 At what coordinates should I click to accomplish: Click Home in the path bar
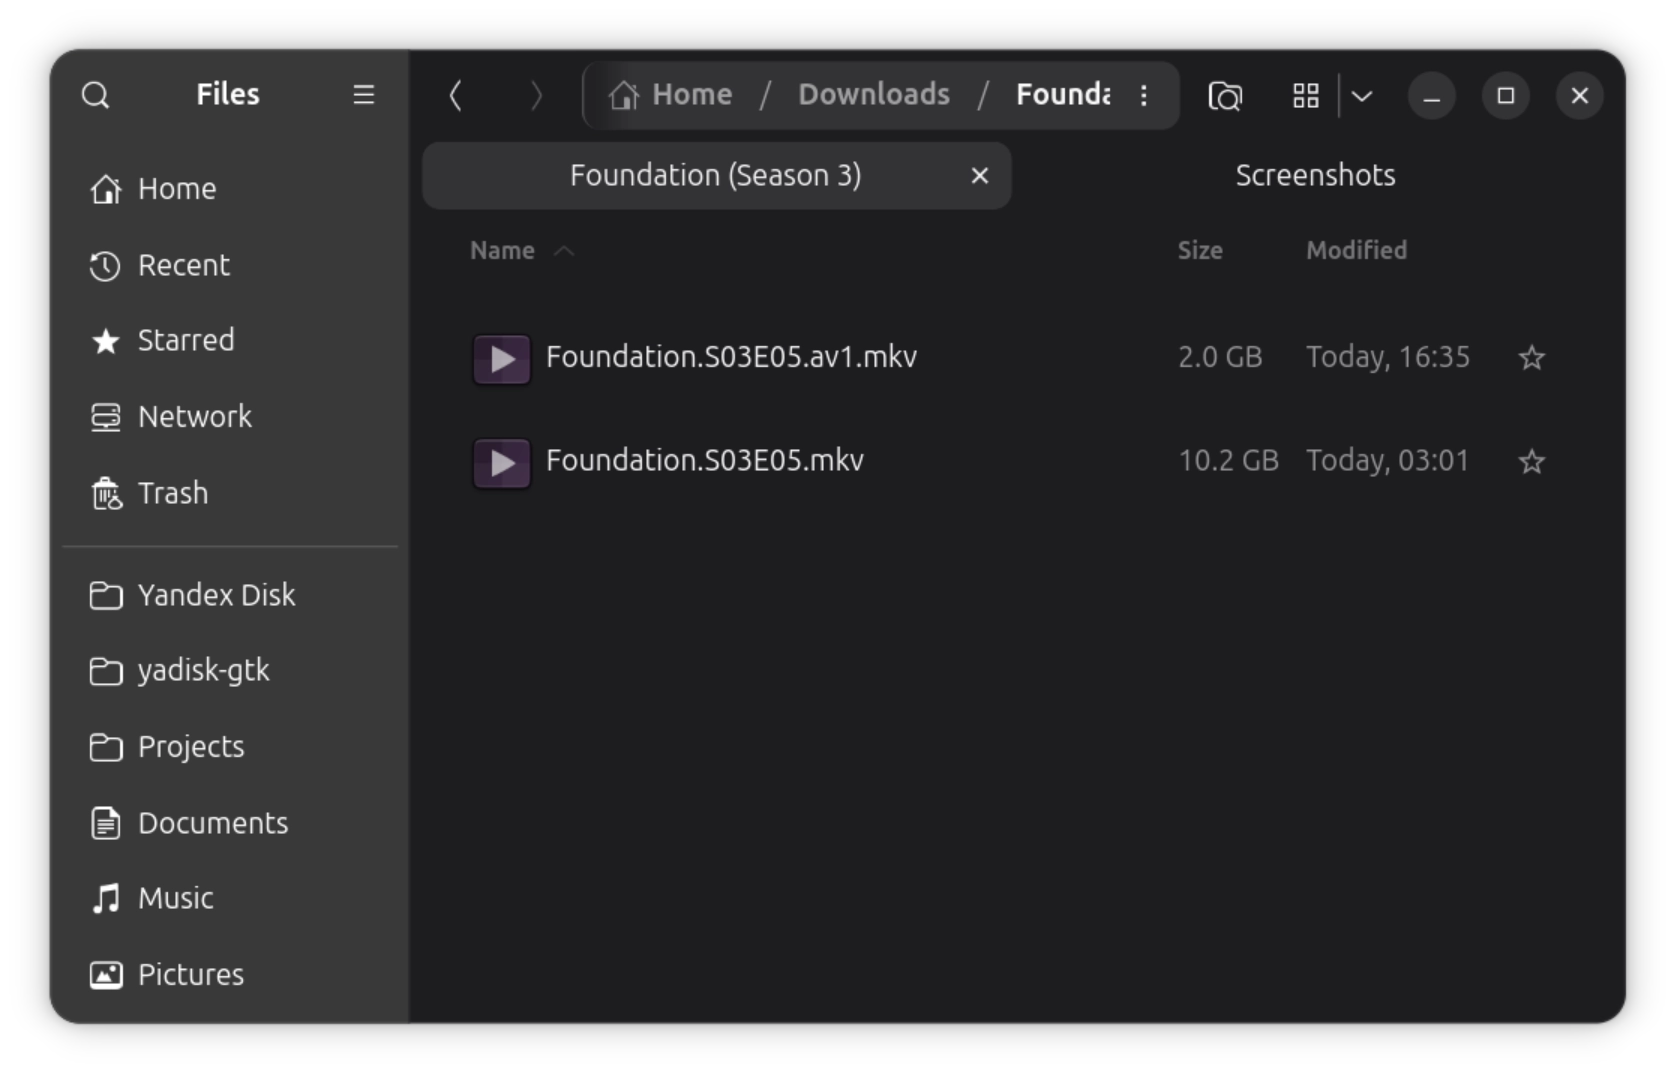pos(692,94)
